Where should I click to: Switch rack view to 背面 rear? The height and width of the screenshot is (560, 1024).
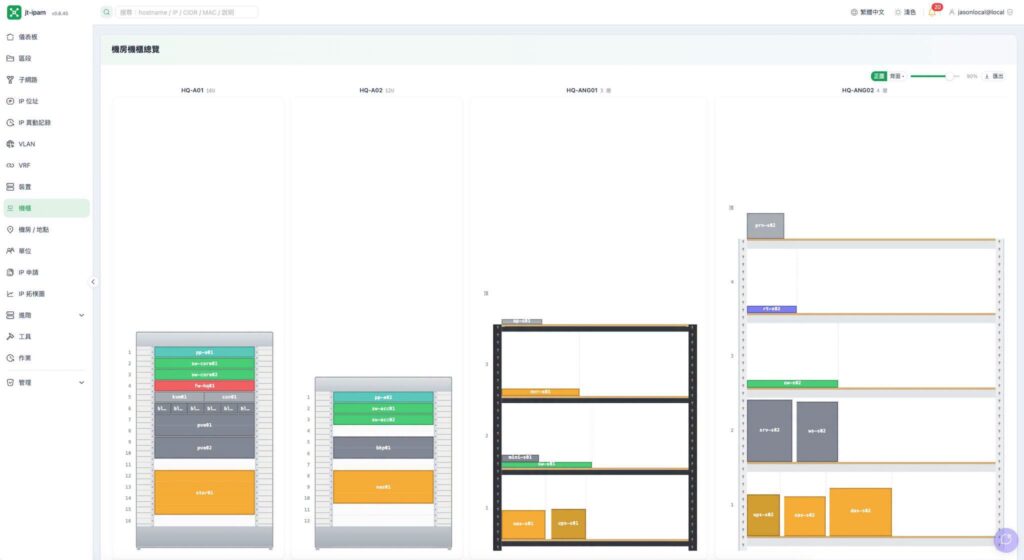point(895,76)
